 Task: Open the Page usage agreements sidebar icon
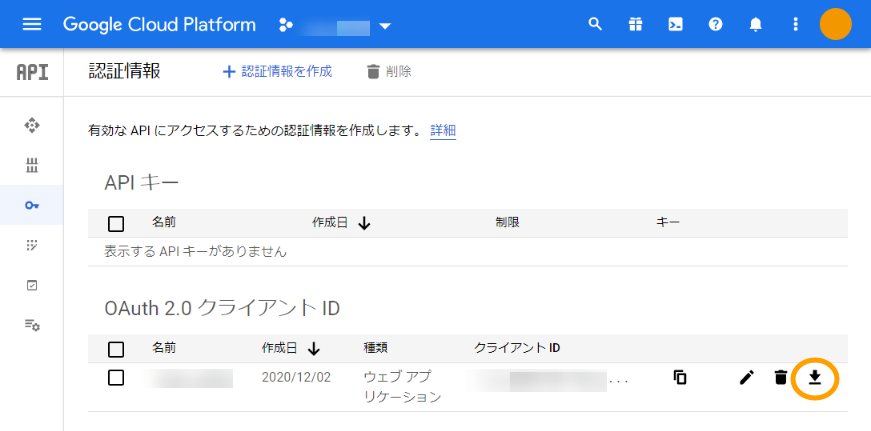pos(32,325)
